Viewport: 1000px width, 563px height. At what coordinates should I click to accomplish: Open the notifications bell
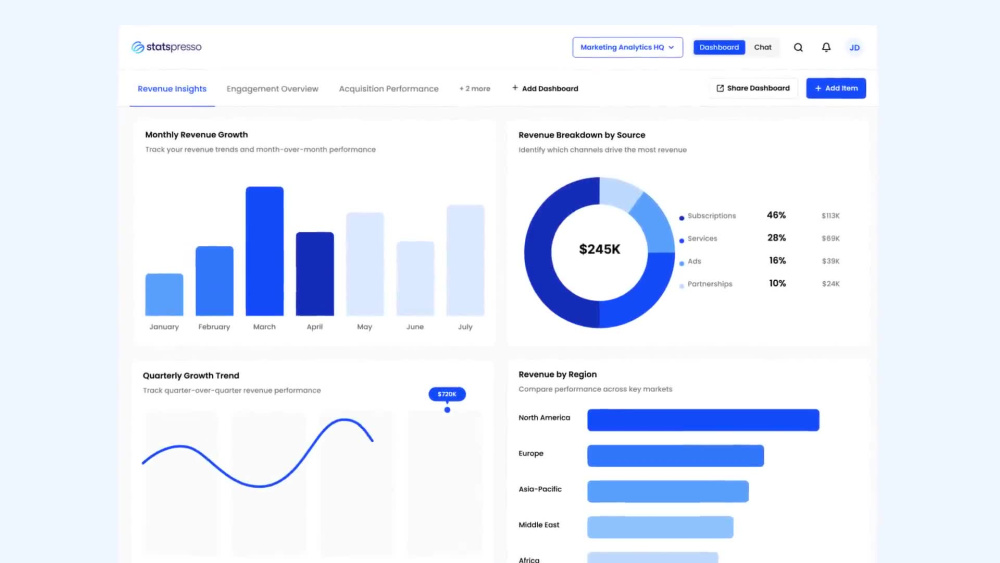point(826,48)
